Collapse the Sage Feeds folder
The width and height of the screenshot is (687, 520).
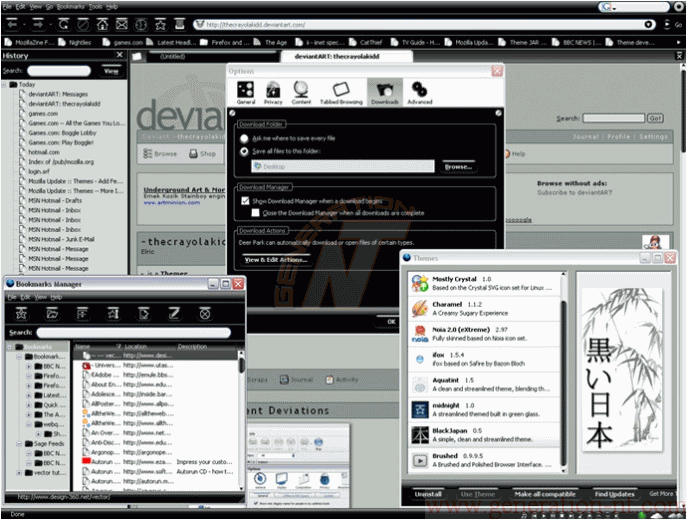coord(19,444)
